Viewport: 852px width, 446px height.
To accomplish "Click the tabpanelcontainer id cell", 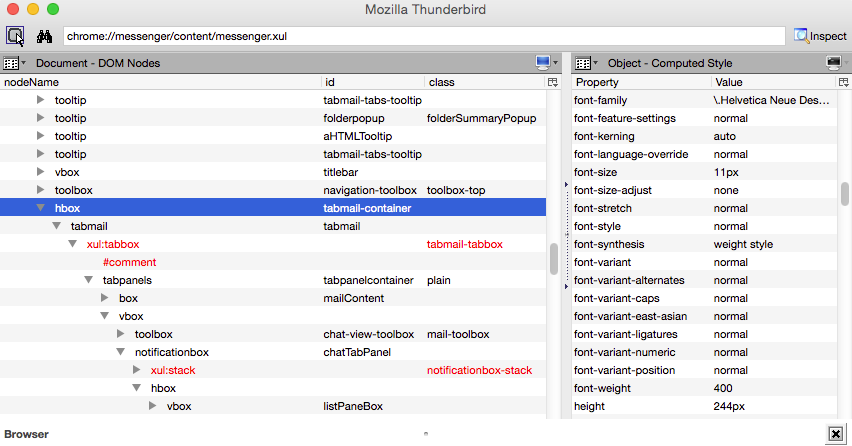I will [x=368, y=280].
